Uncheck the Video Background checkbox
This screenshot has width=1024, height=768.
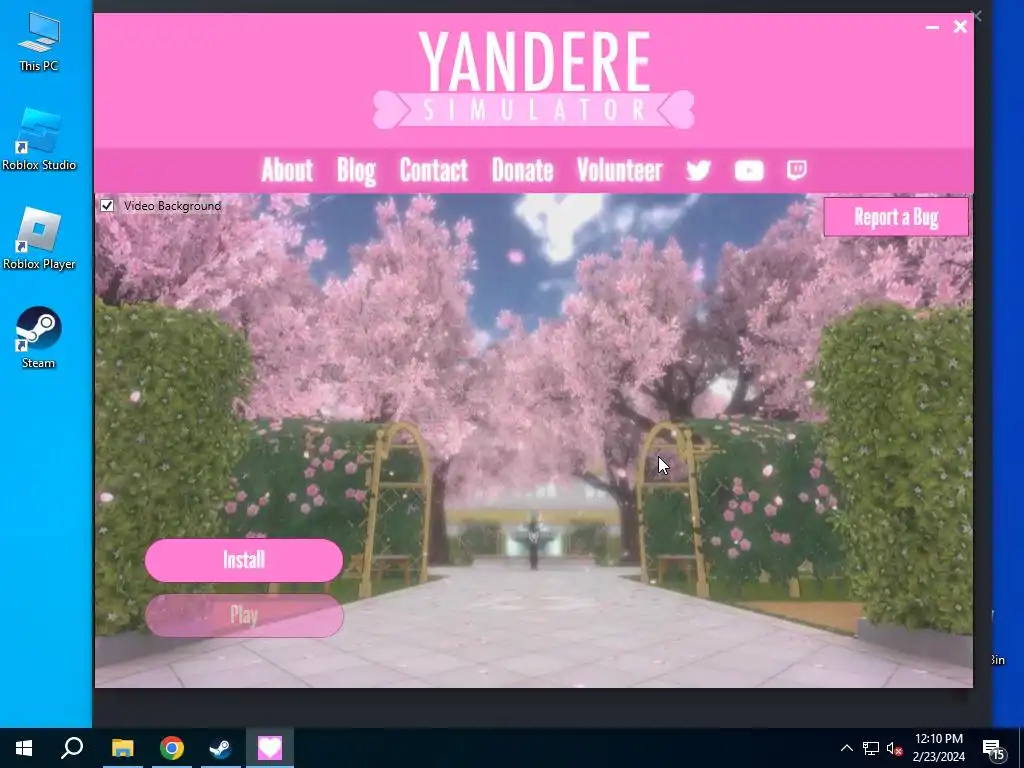[107, 206]
